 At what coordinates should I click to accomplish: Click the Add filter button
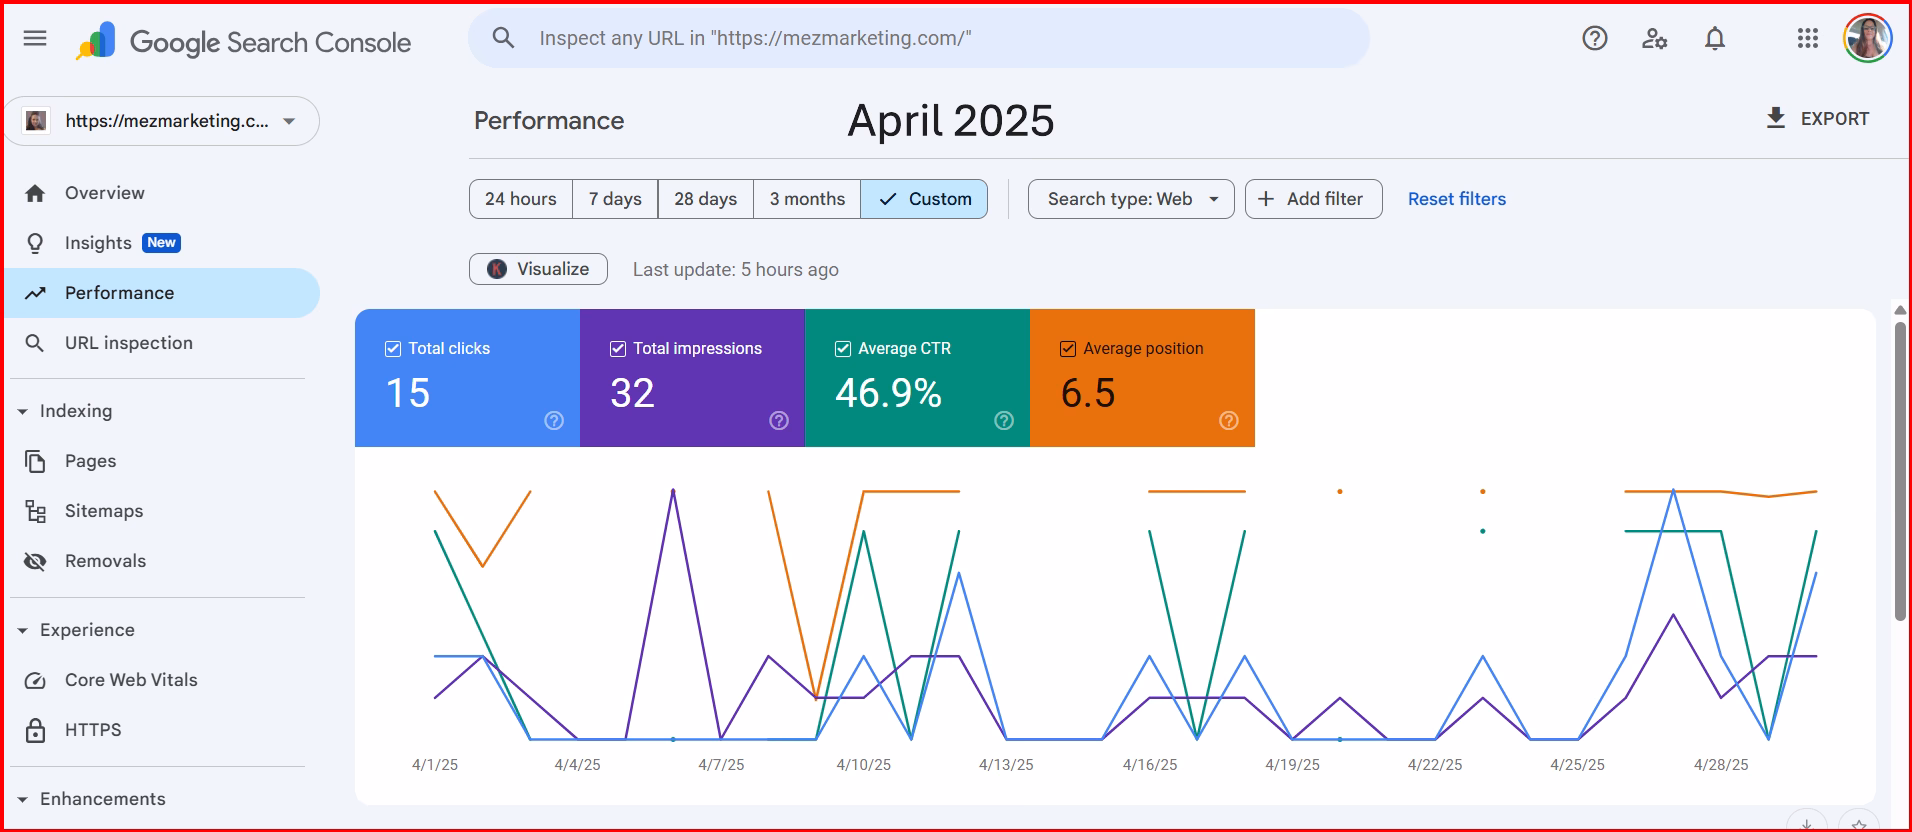pyautogui.click(x=1314, y=199)
